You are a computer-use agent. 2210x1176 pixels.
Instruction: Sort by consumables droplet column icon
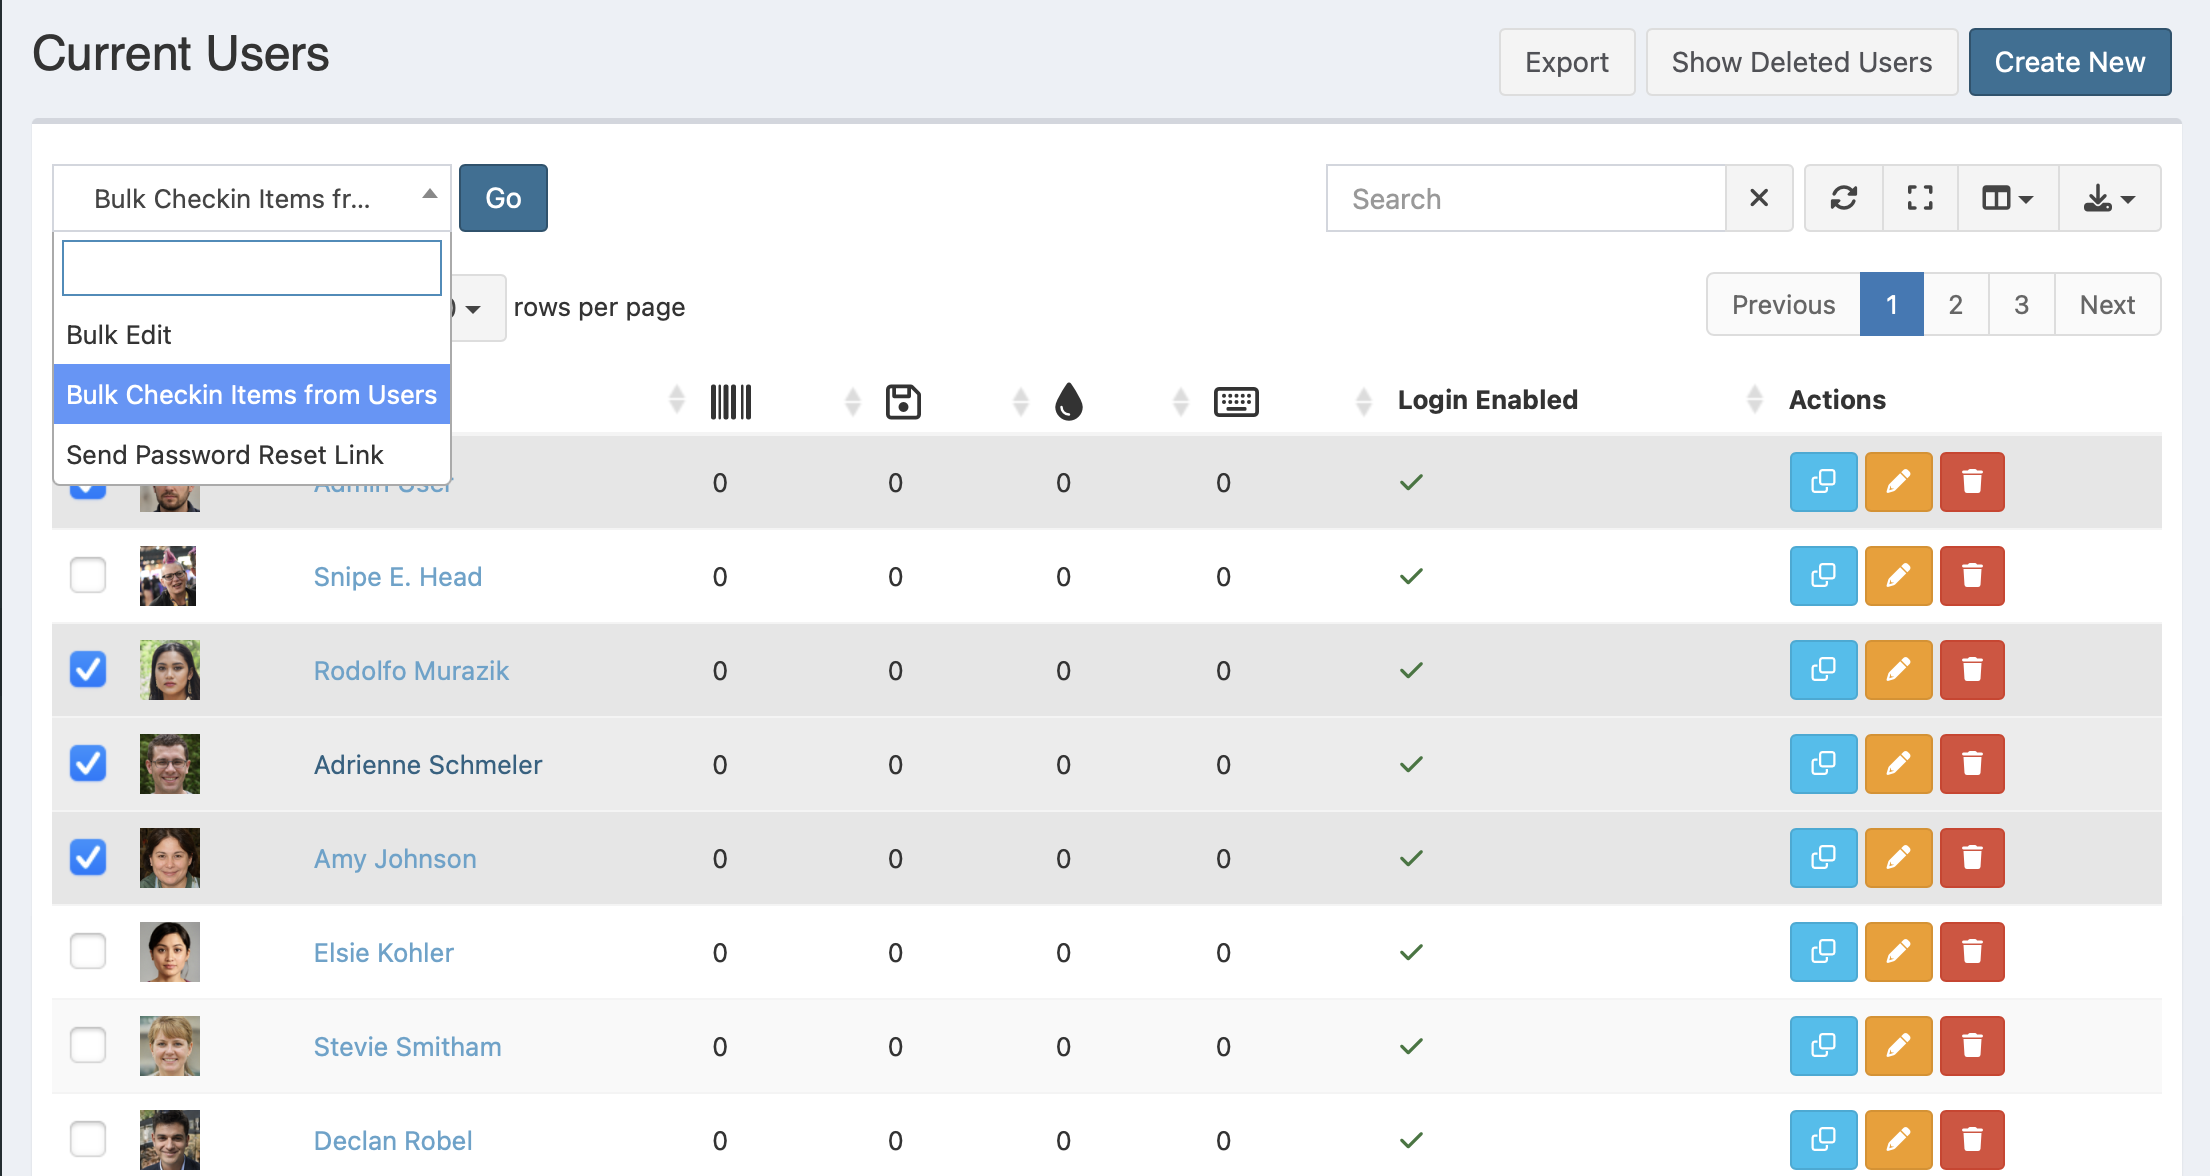[x=1069, y=401]
